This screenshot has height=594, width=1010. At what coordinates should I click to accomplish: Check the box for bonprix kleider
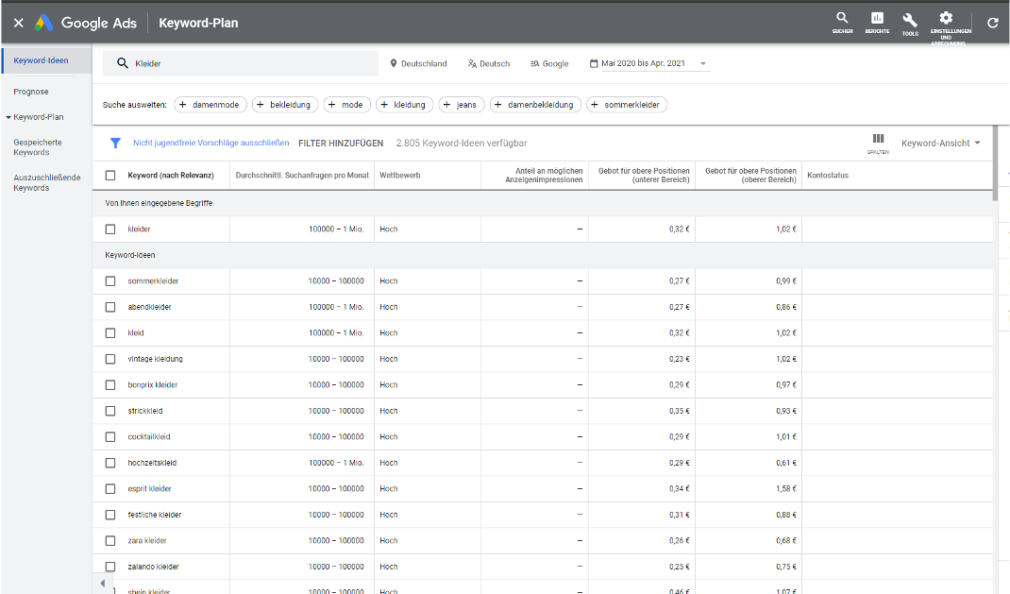pos(110,385)
